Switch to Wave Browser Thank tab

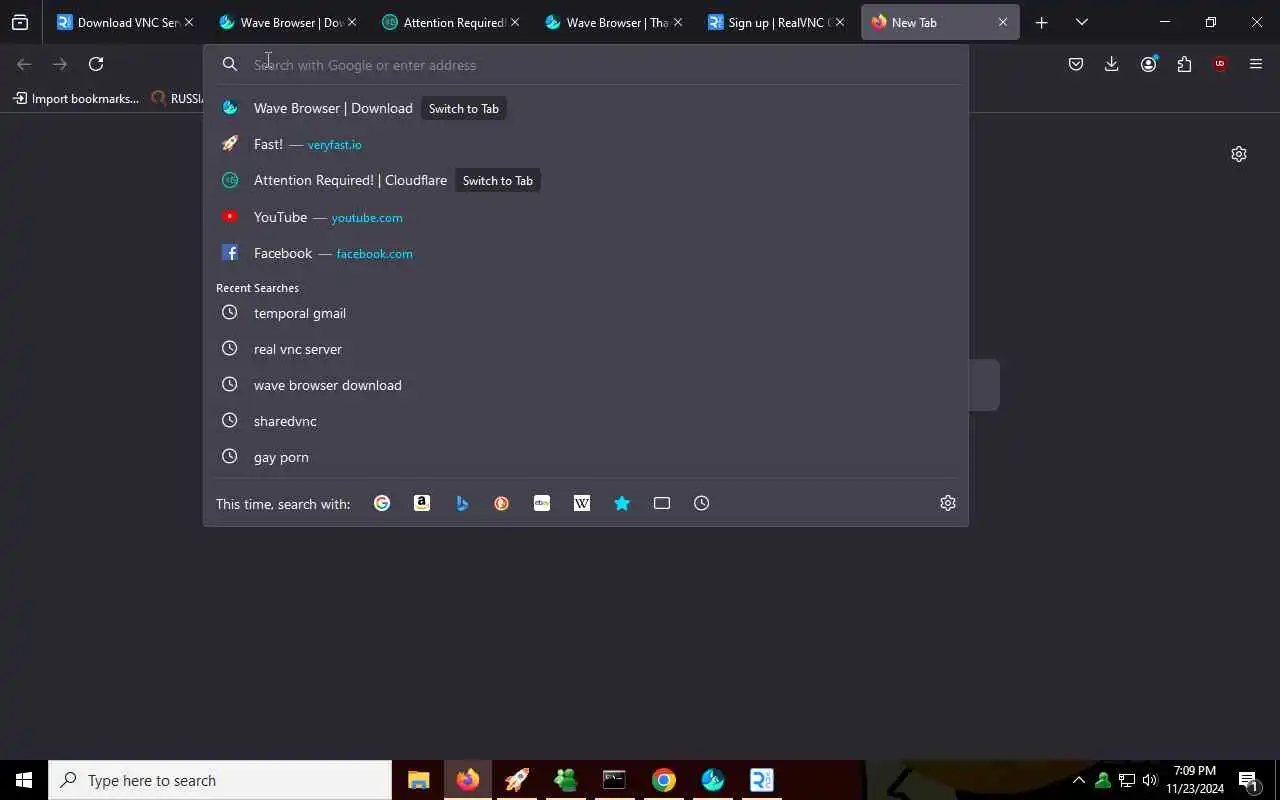[x=614, y=22]
